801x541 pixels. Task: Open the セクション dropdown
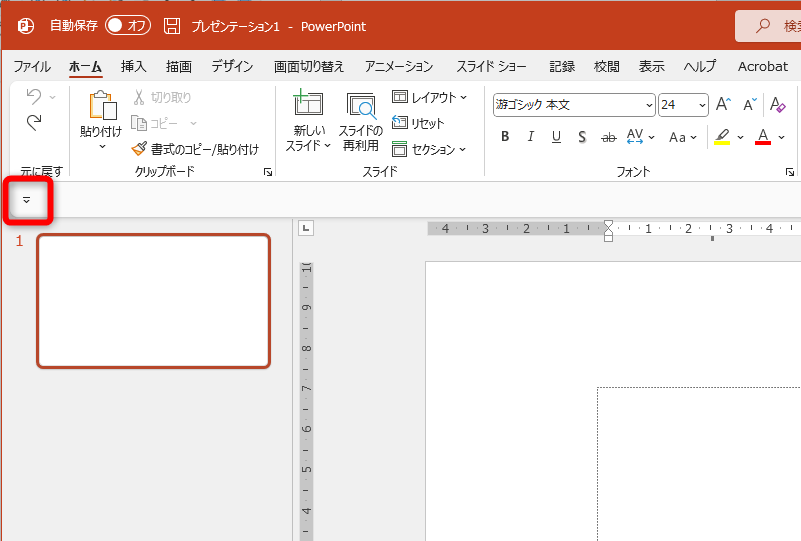pos(429,149)
